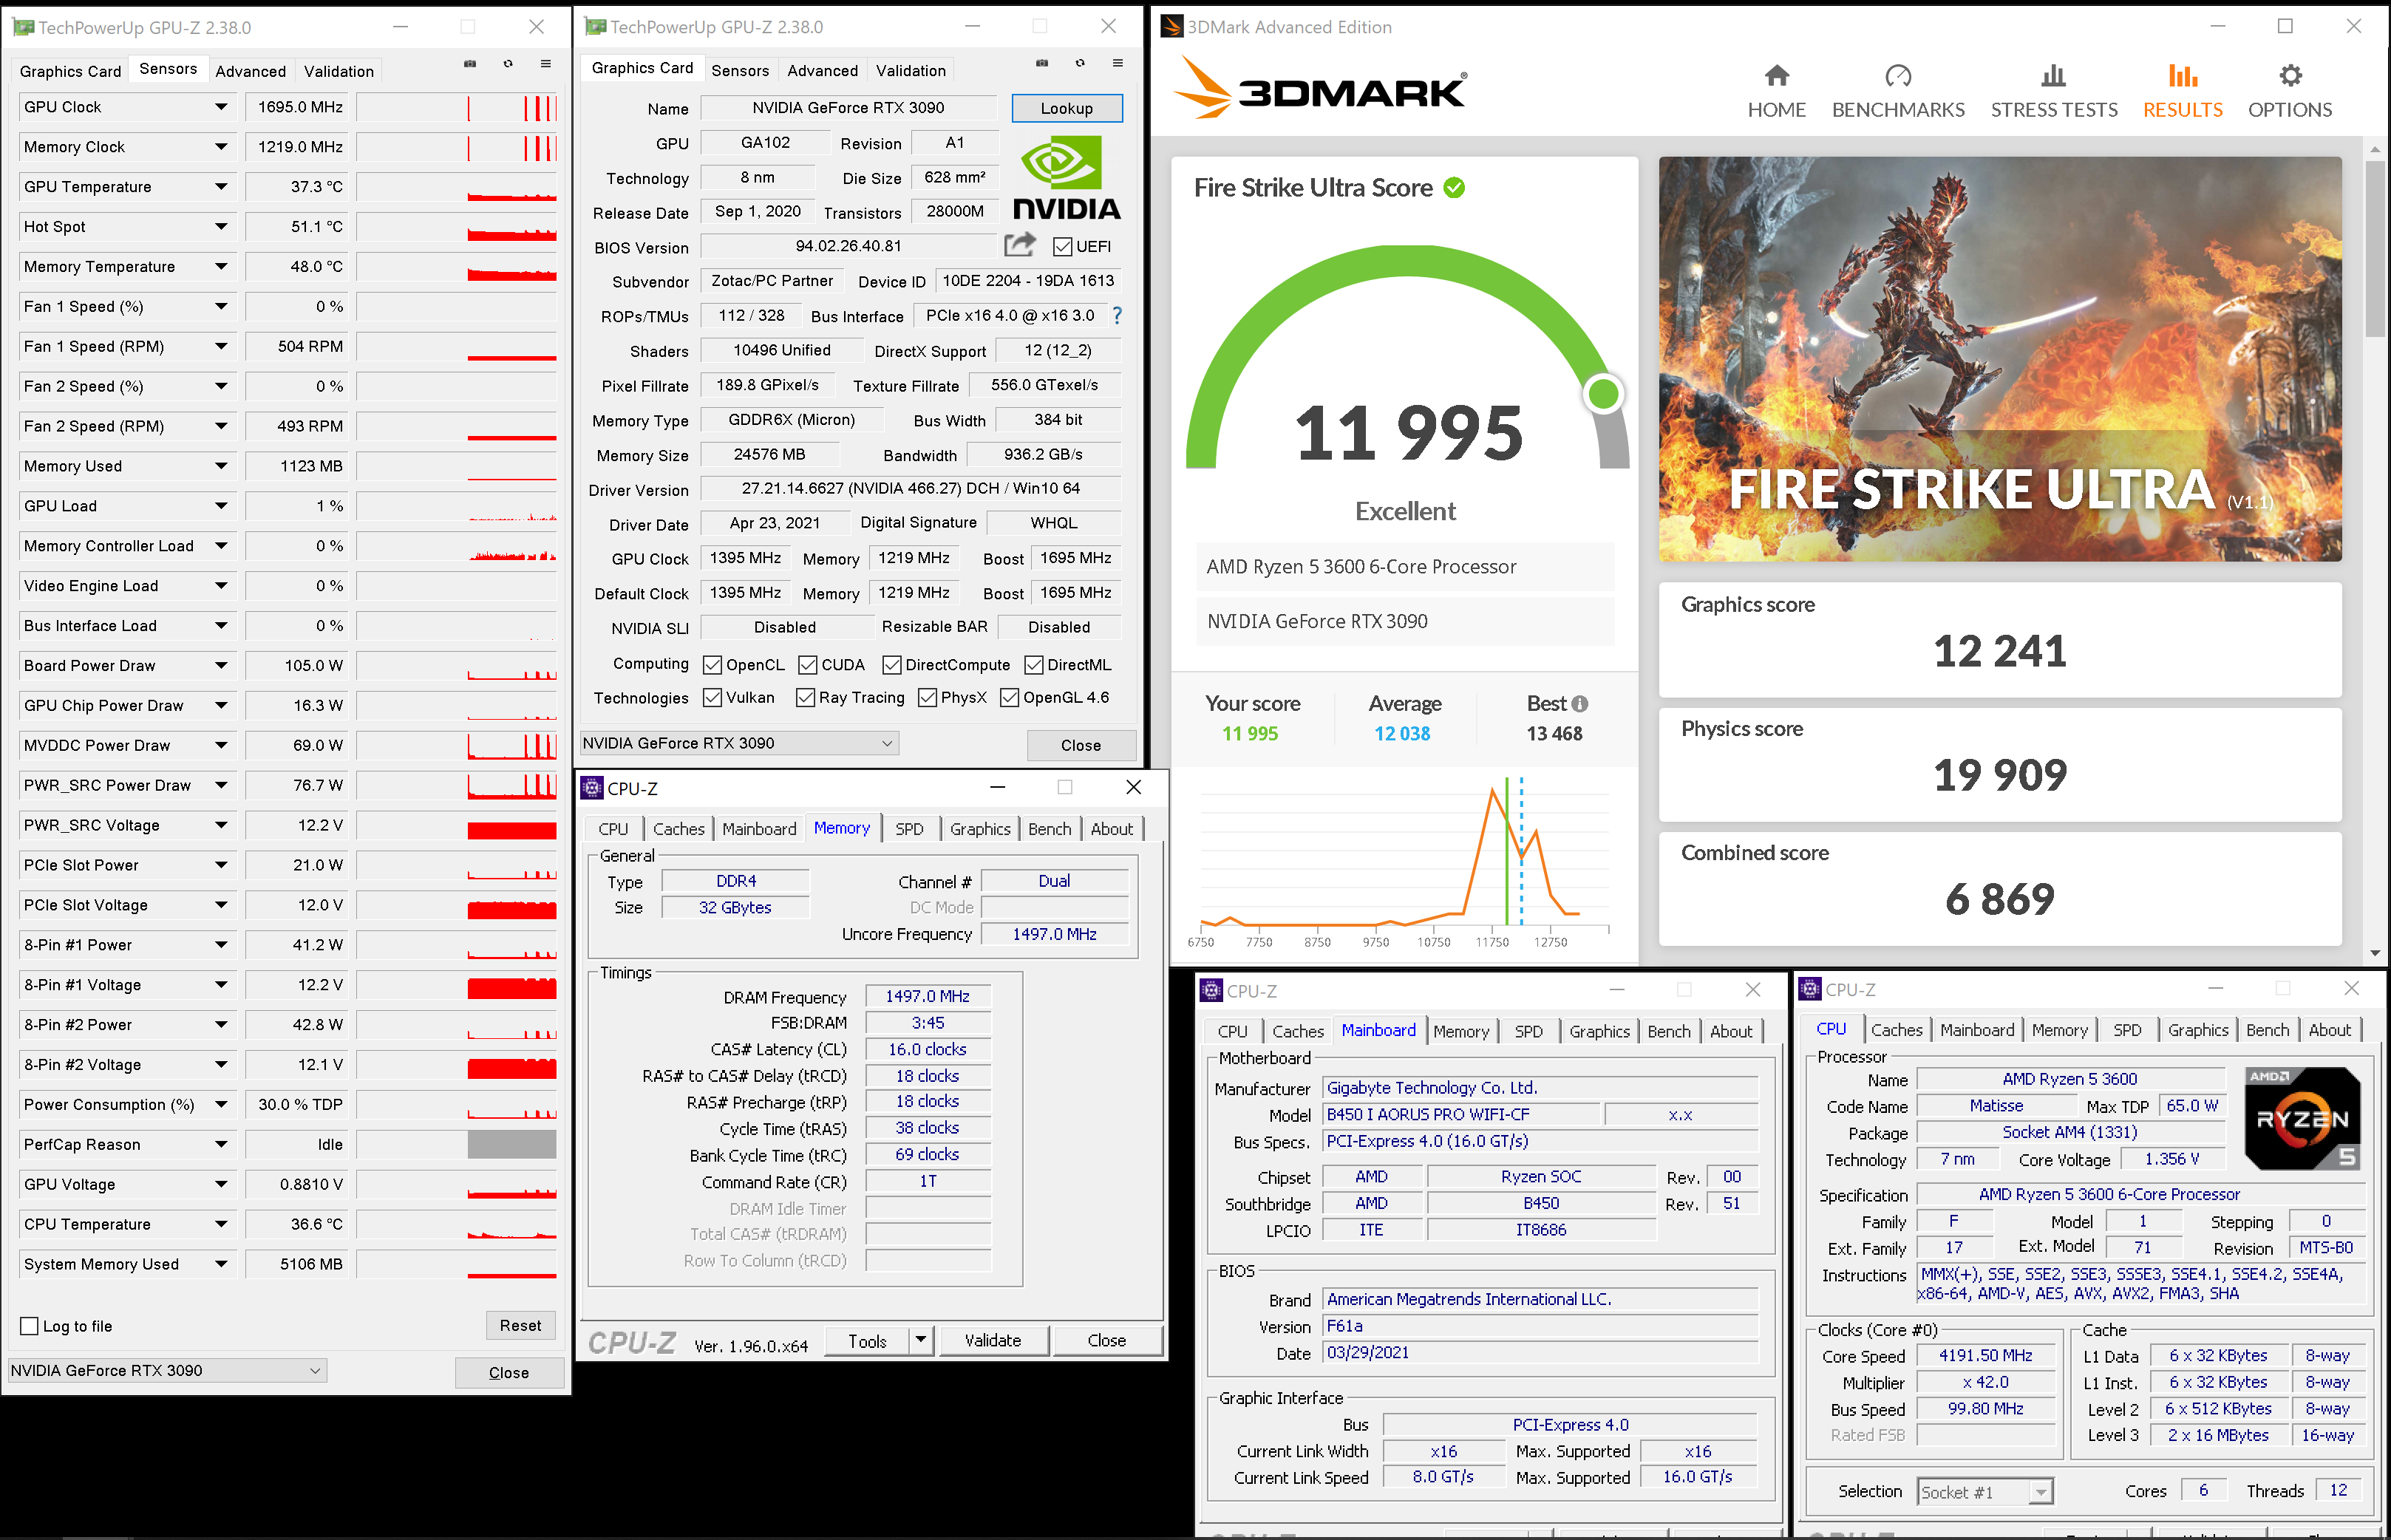Screen dimensions: 2391x1540
Task: Click the CPU-Z Memory window title icon
Action: 592,788
